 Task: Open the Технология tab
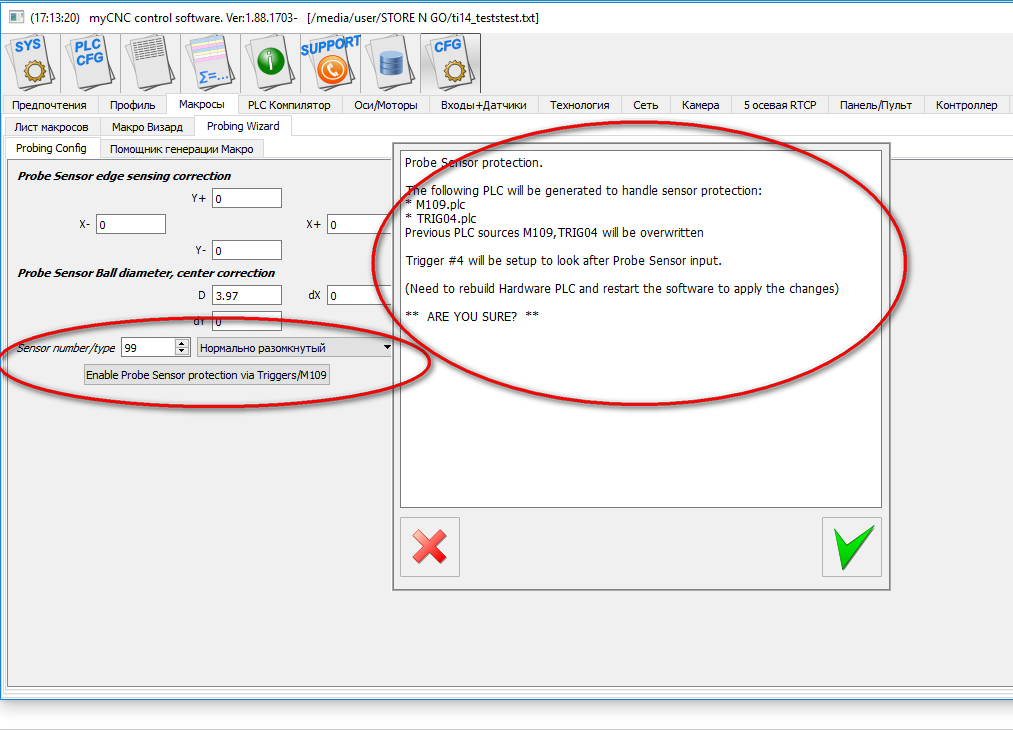click(x=580, y=105)
